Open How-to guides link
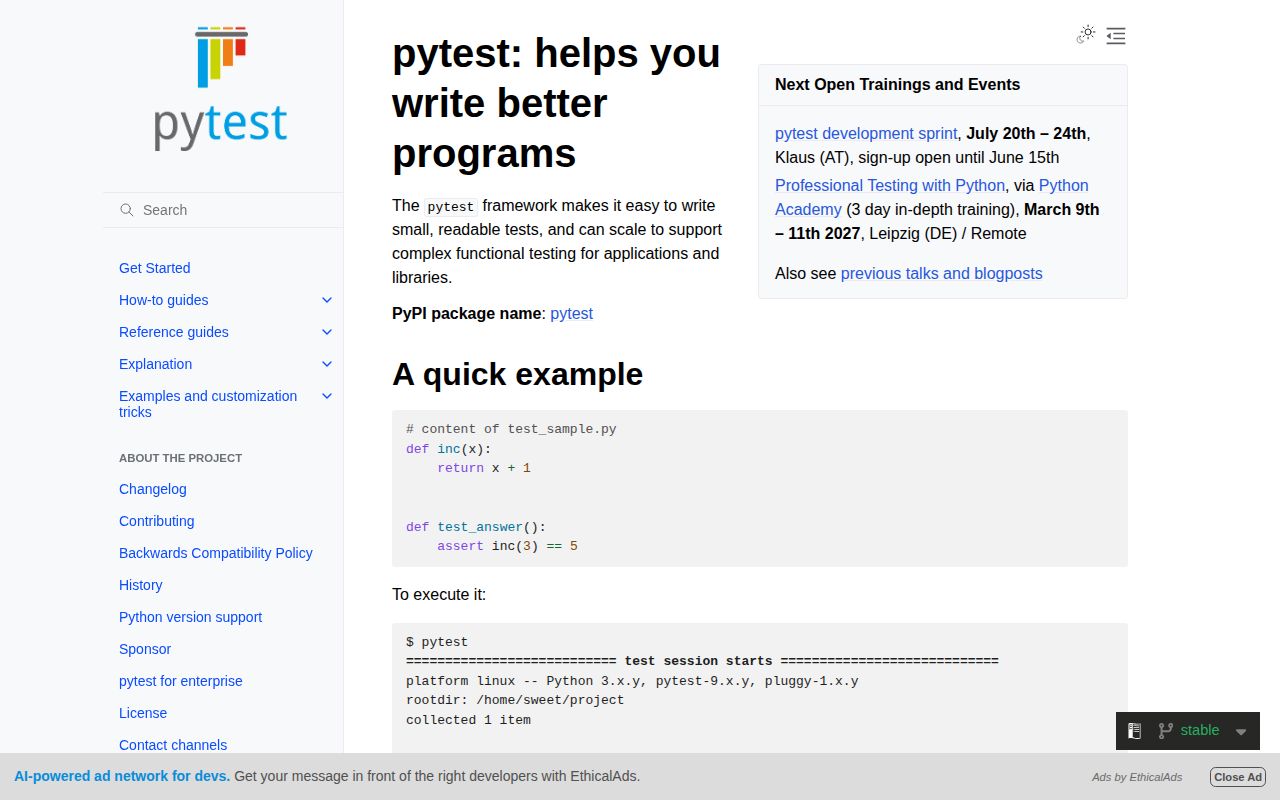Viewport: 1280px width, 800px height. click(164, 300)
